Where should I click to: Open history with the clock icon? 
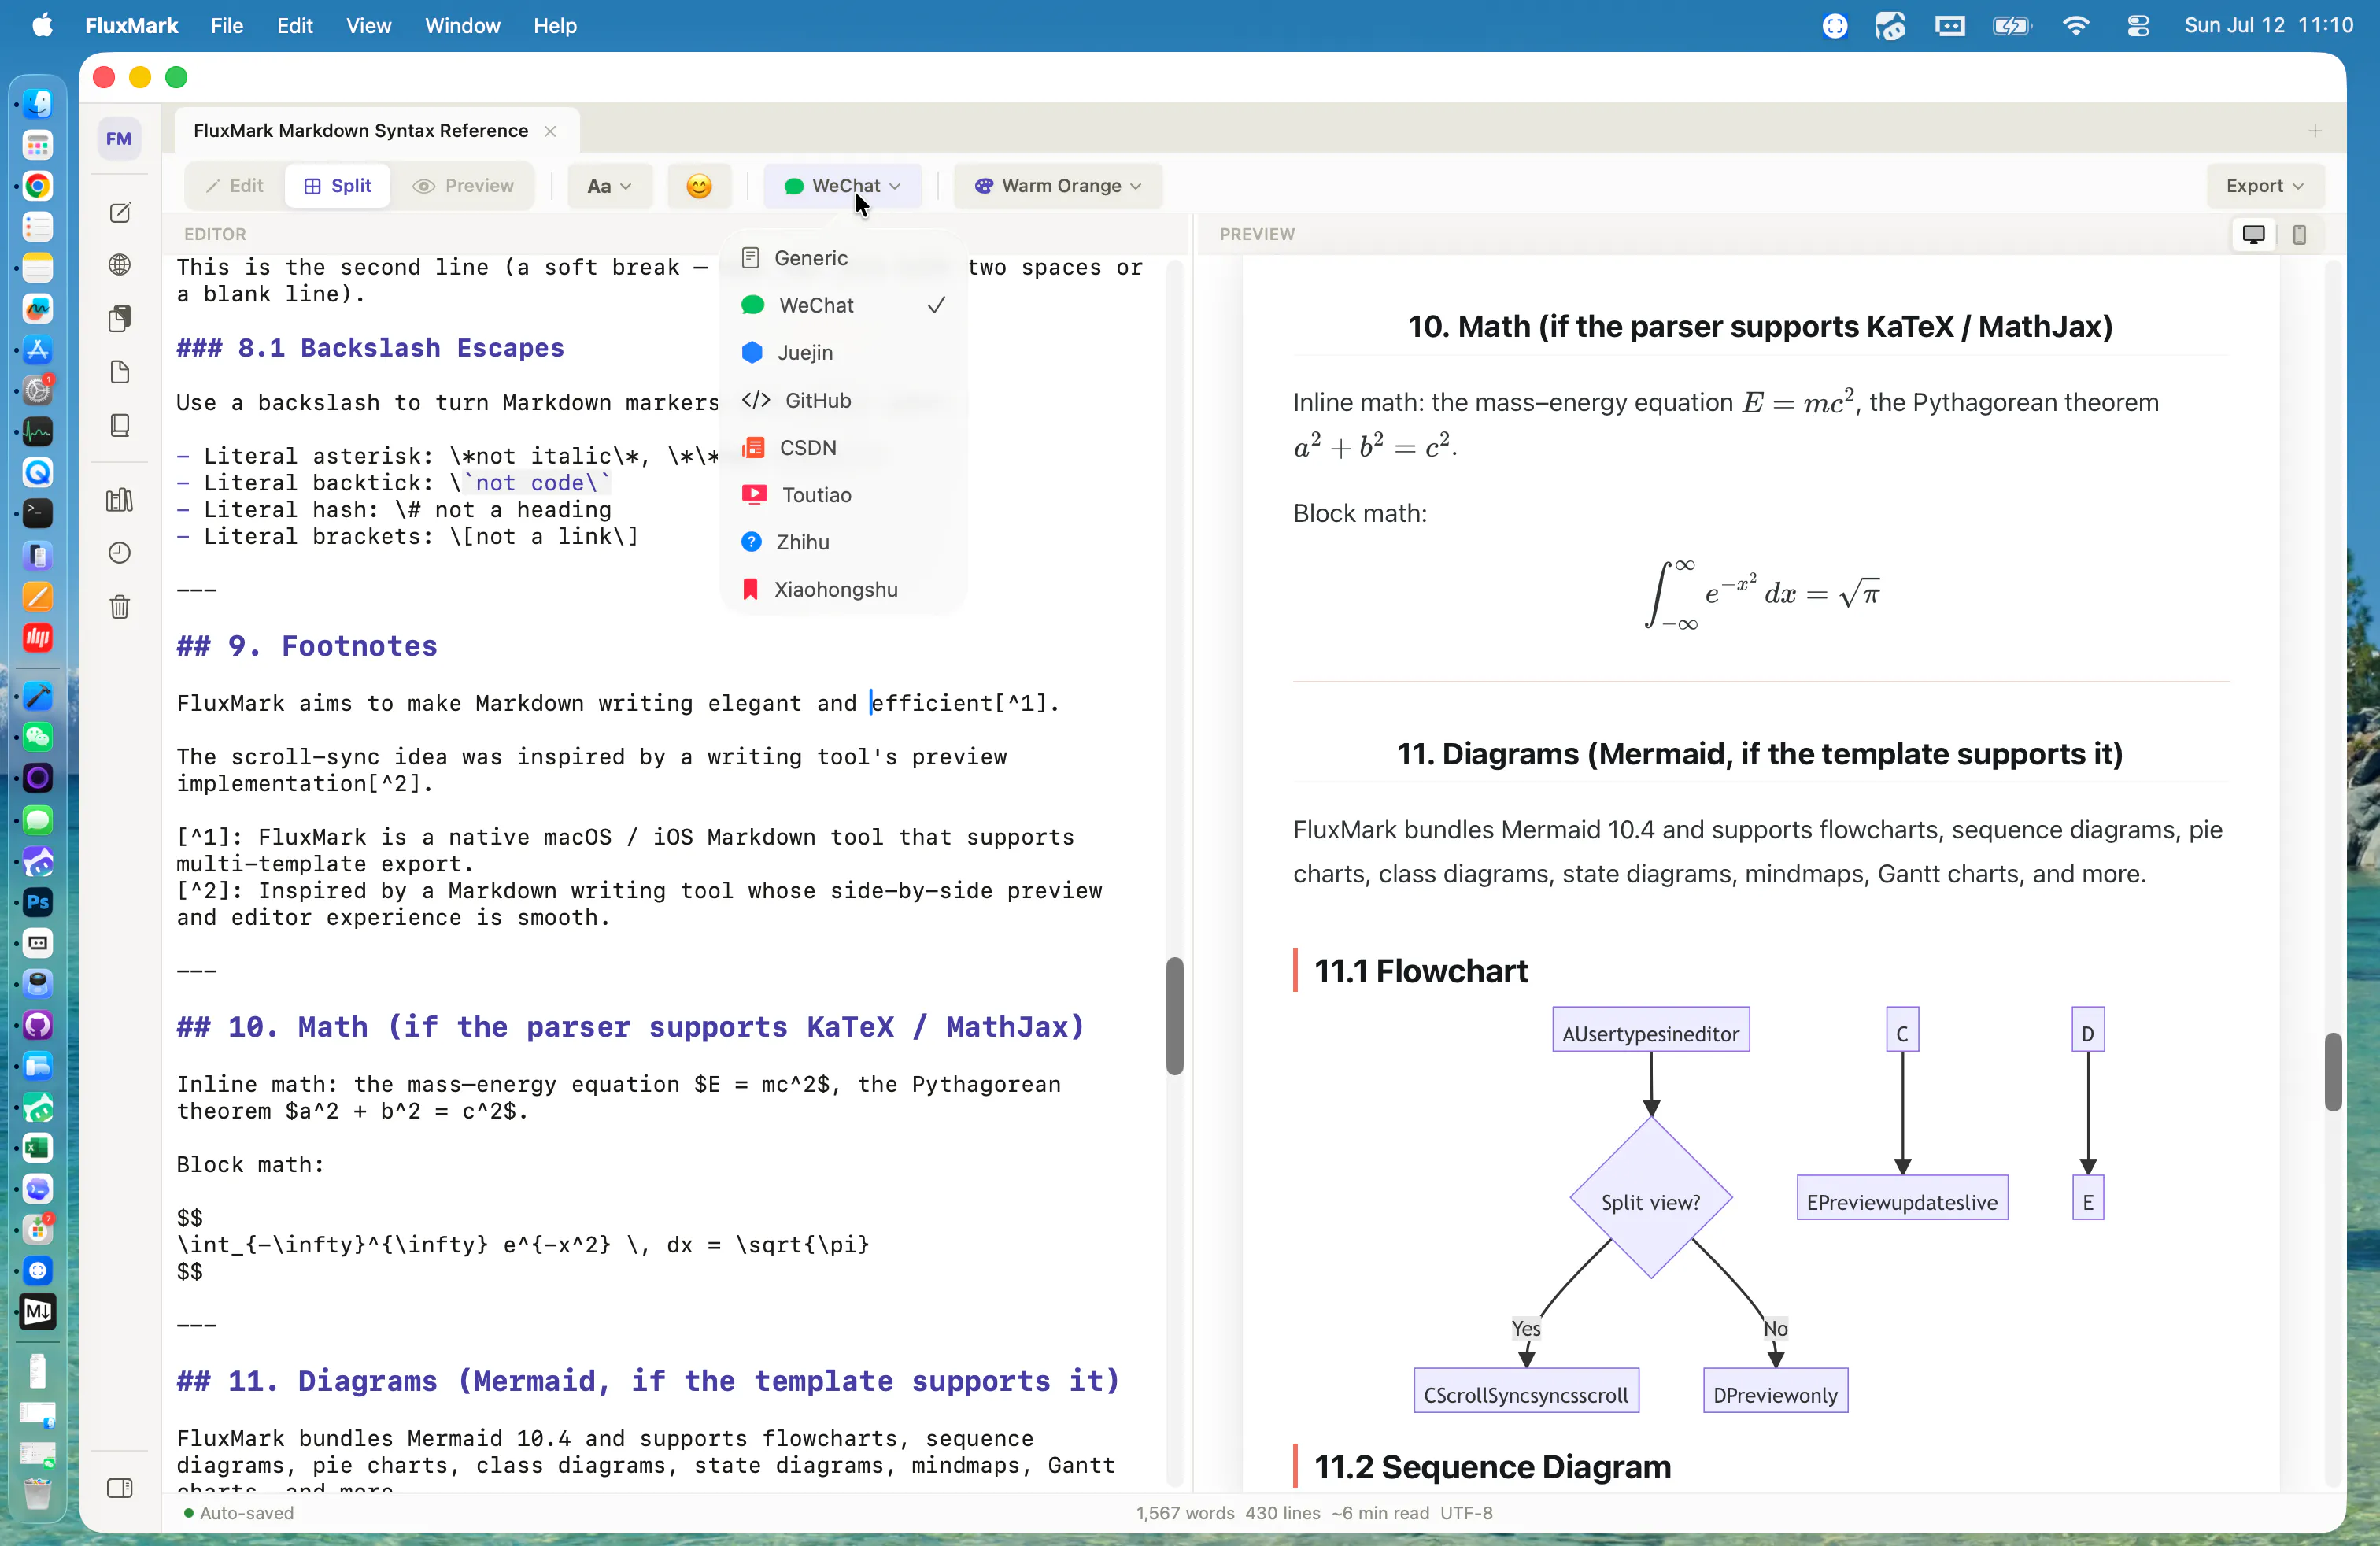119,553
